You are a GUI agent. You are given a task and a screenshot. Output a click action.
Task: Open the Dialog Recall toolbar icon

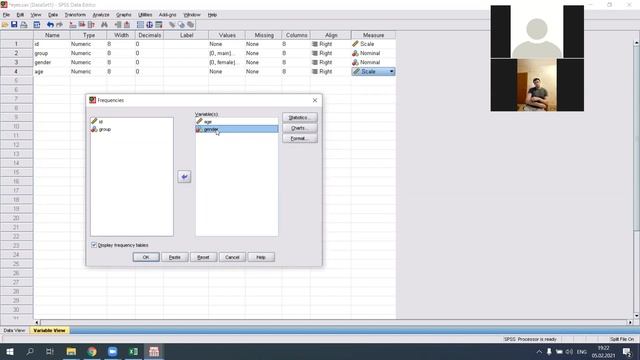[x=37, y=25]
